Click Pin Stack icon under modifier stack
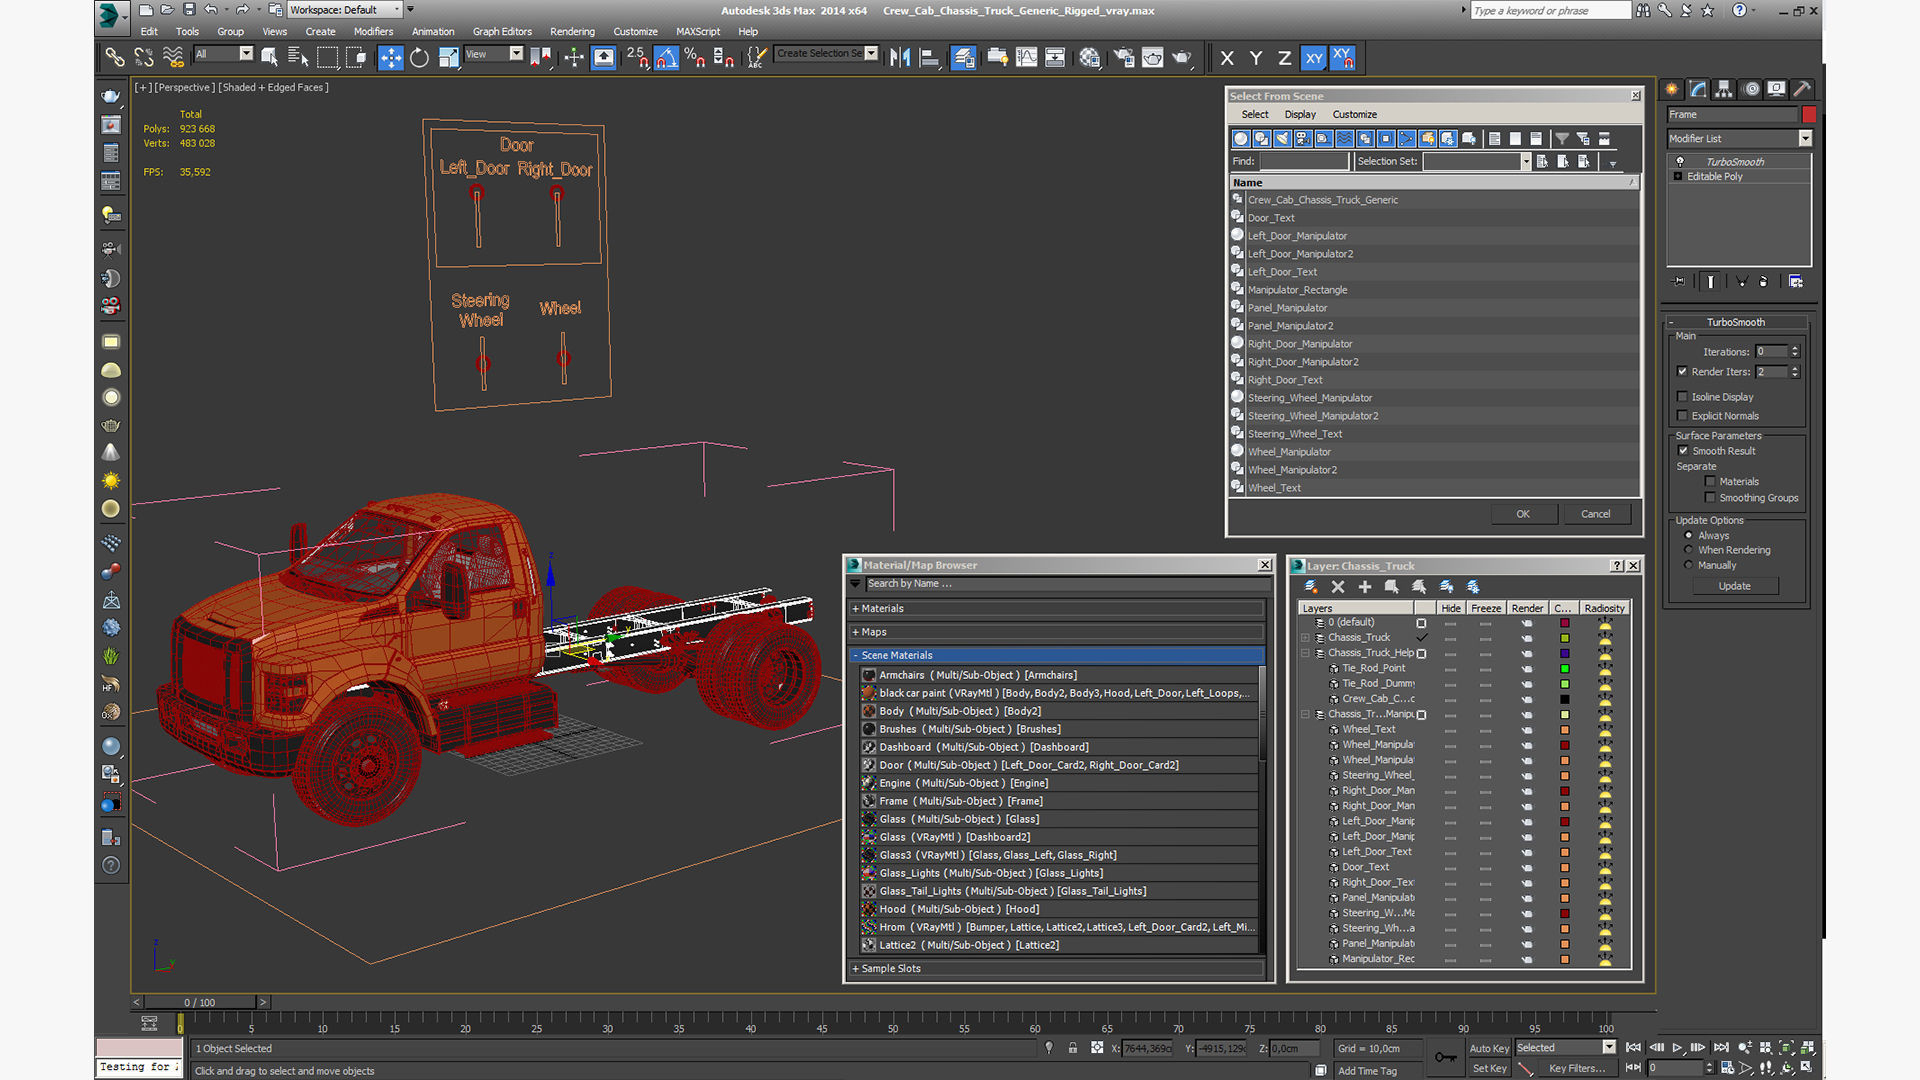The height and width of the screenshot is (1080, 1920). (1679, 282)
